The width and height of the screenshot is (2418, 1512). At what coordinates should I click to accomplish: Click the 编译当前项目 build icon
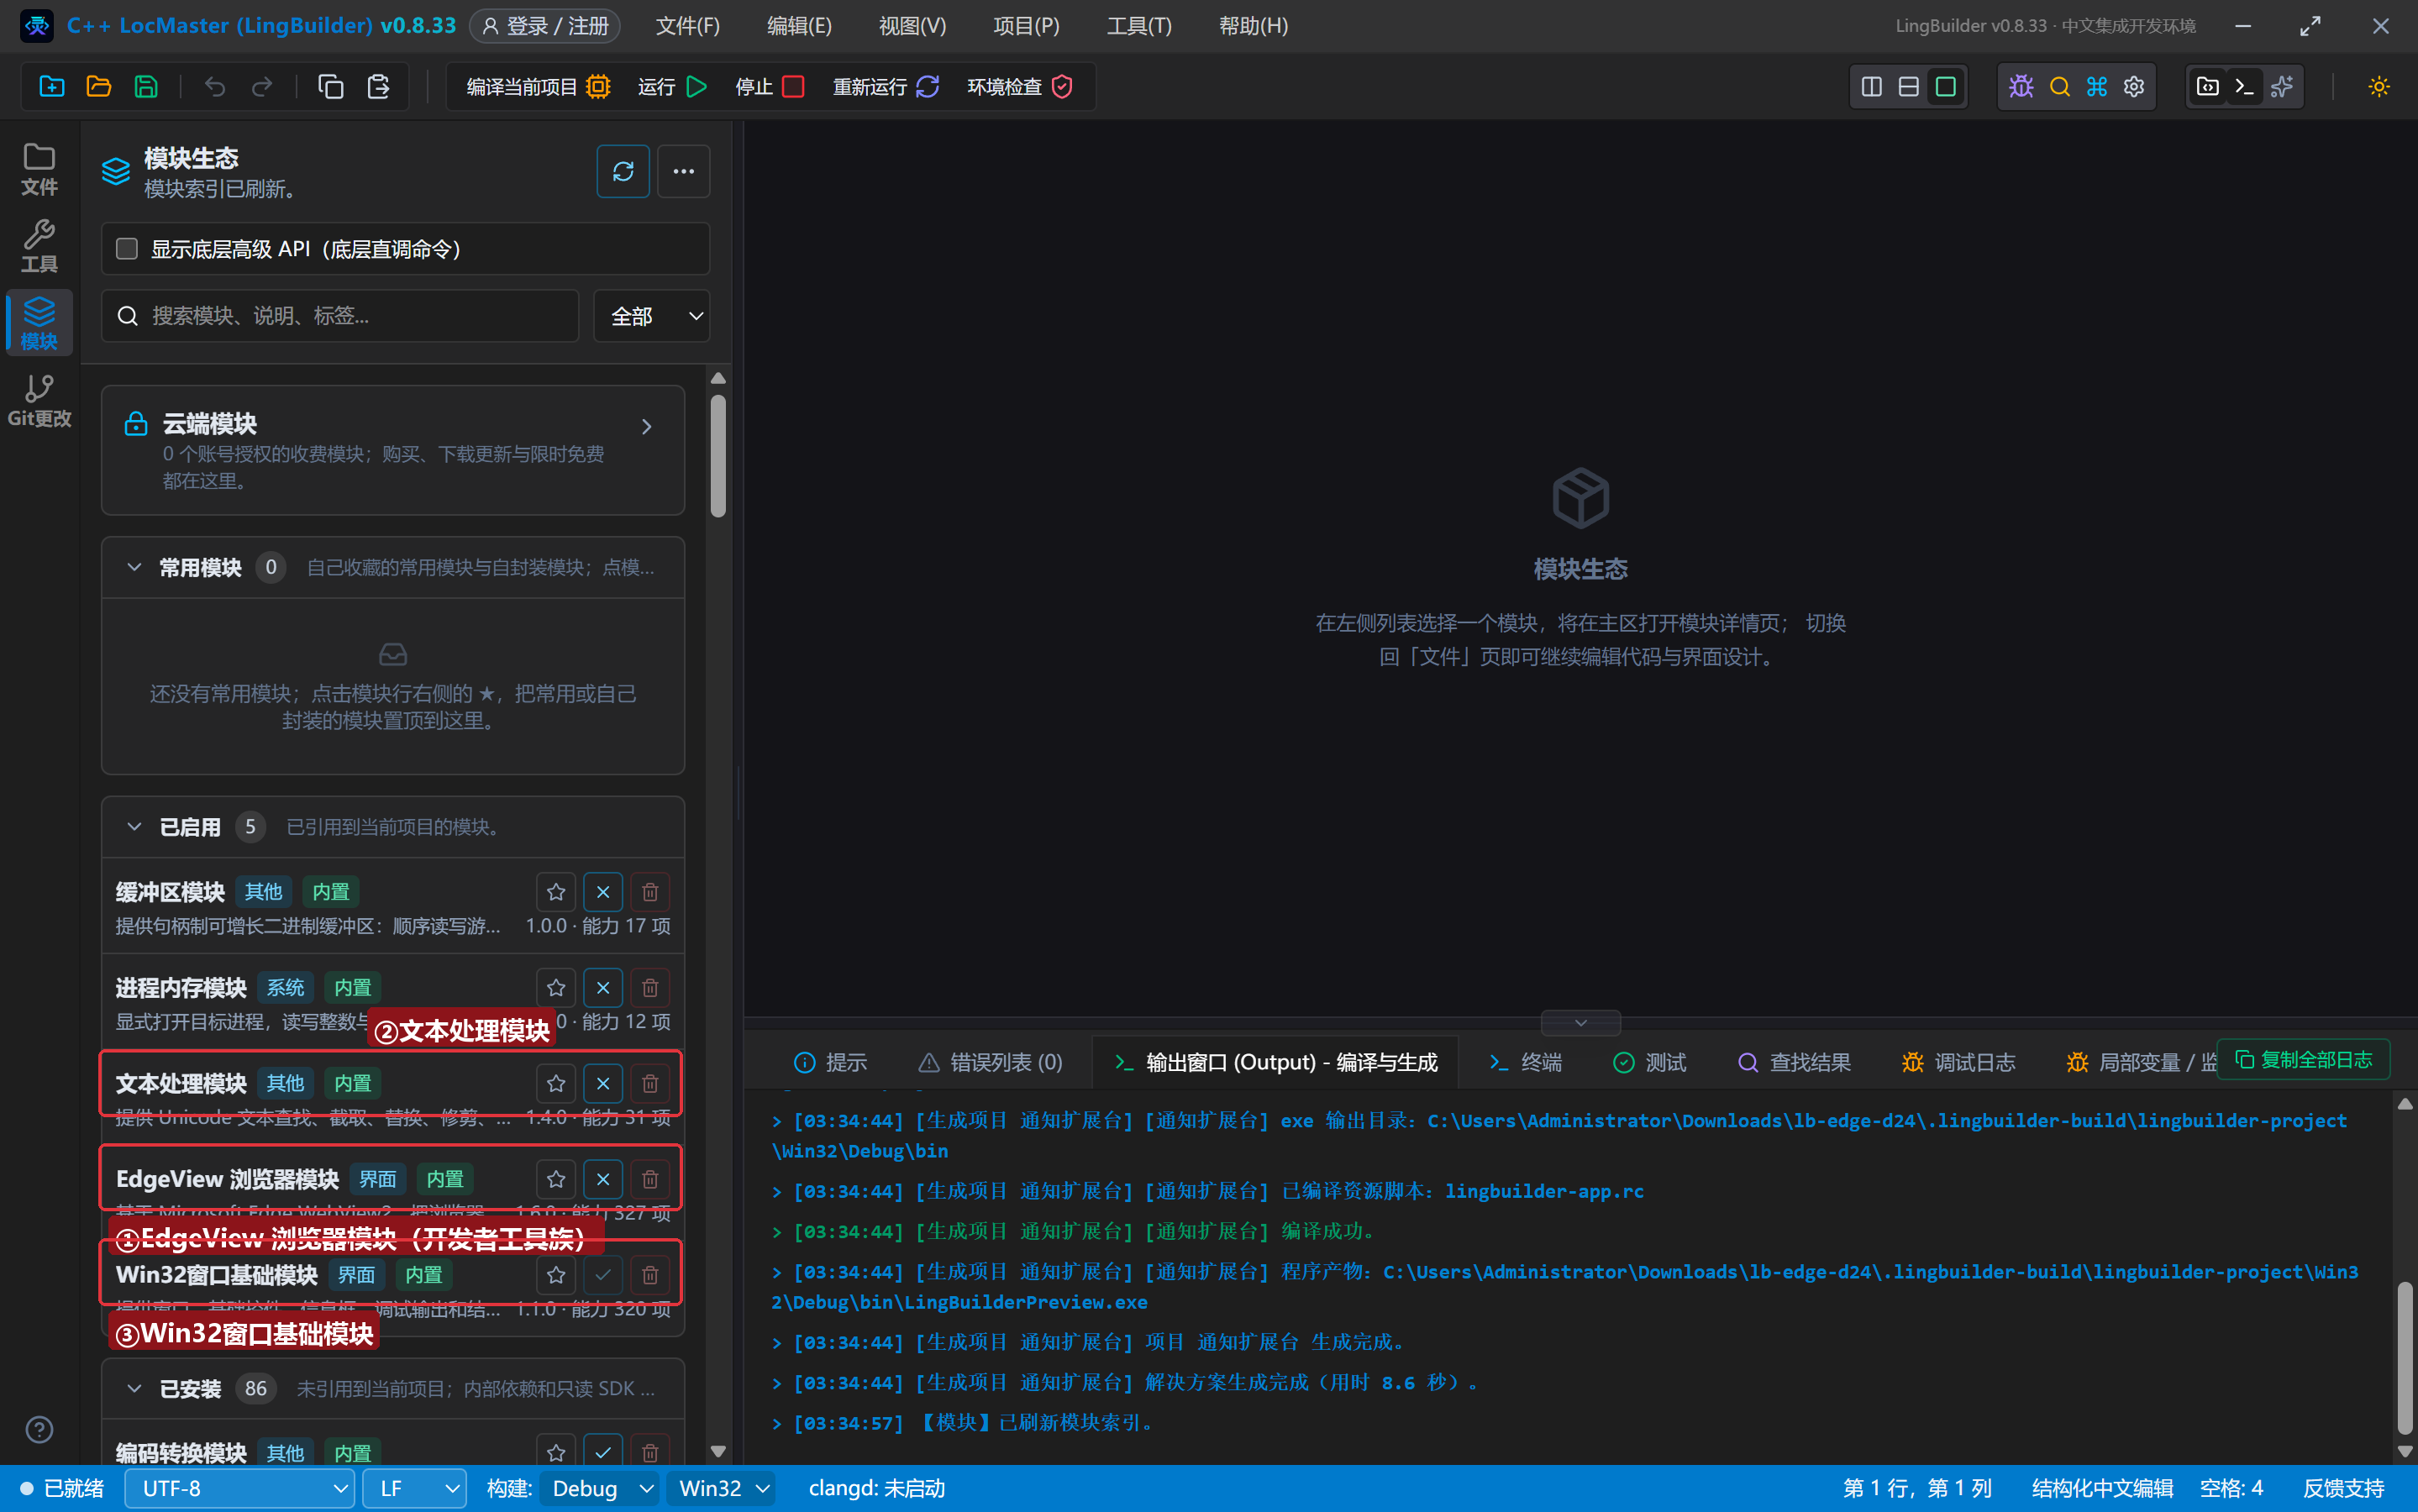(598, 87)
